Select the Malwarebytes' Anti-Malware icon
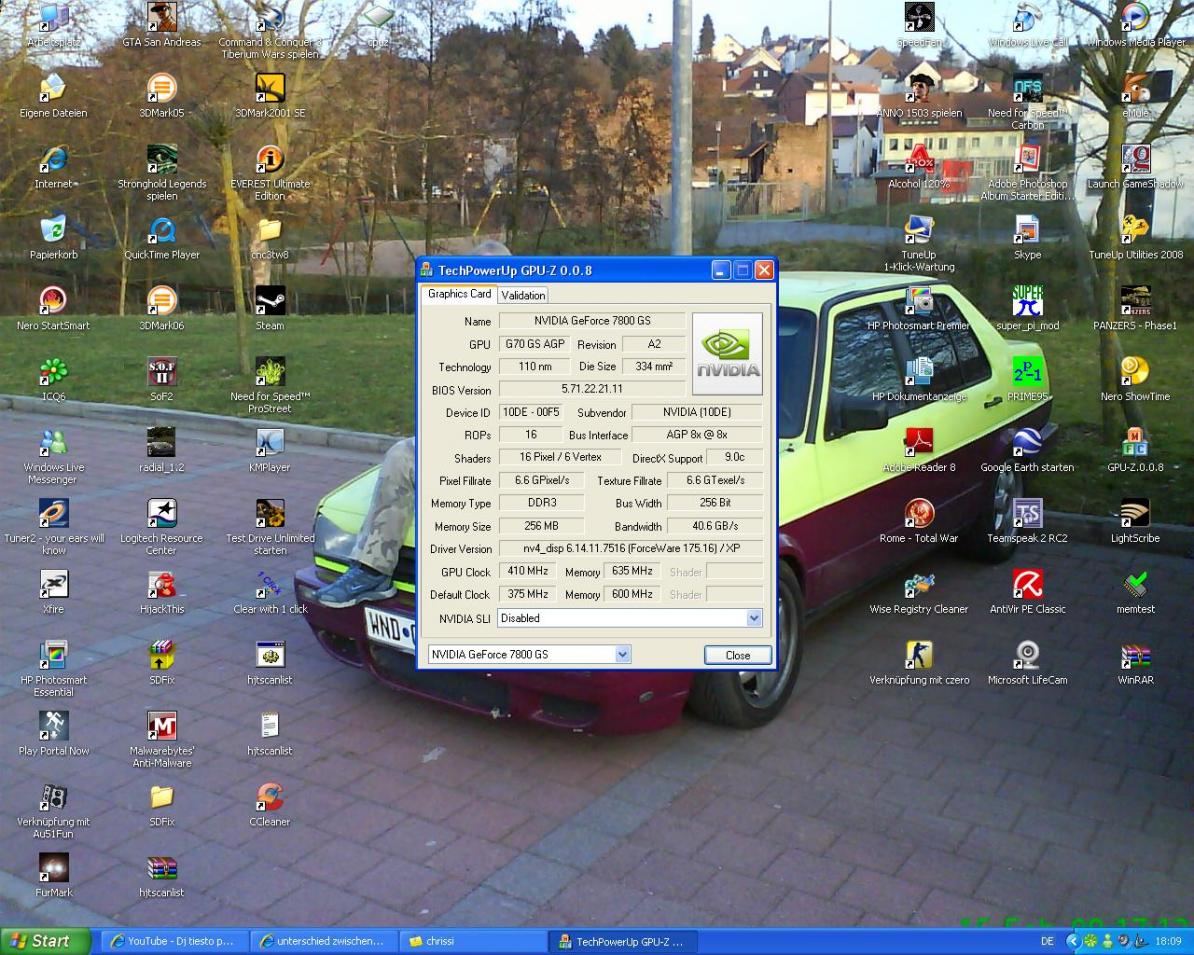The image size is (1194, 955). [161, 726]
